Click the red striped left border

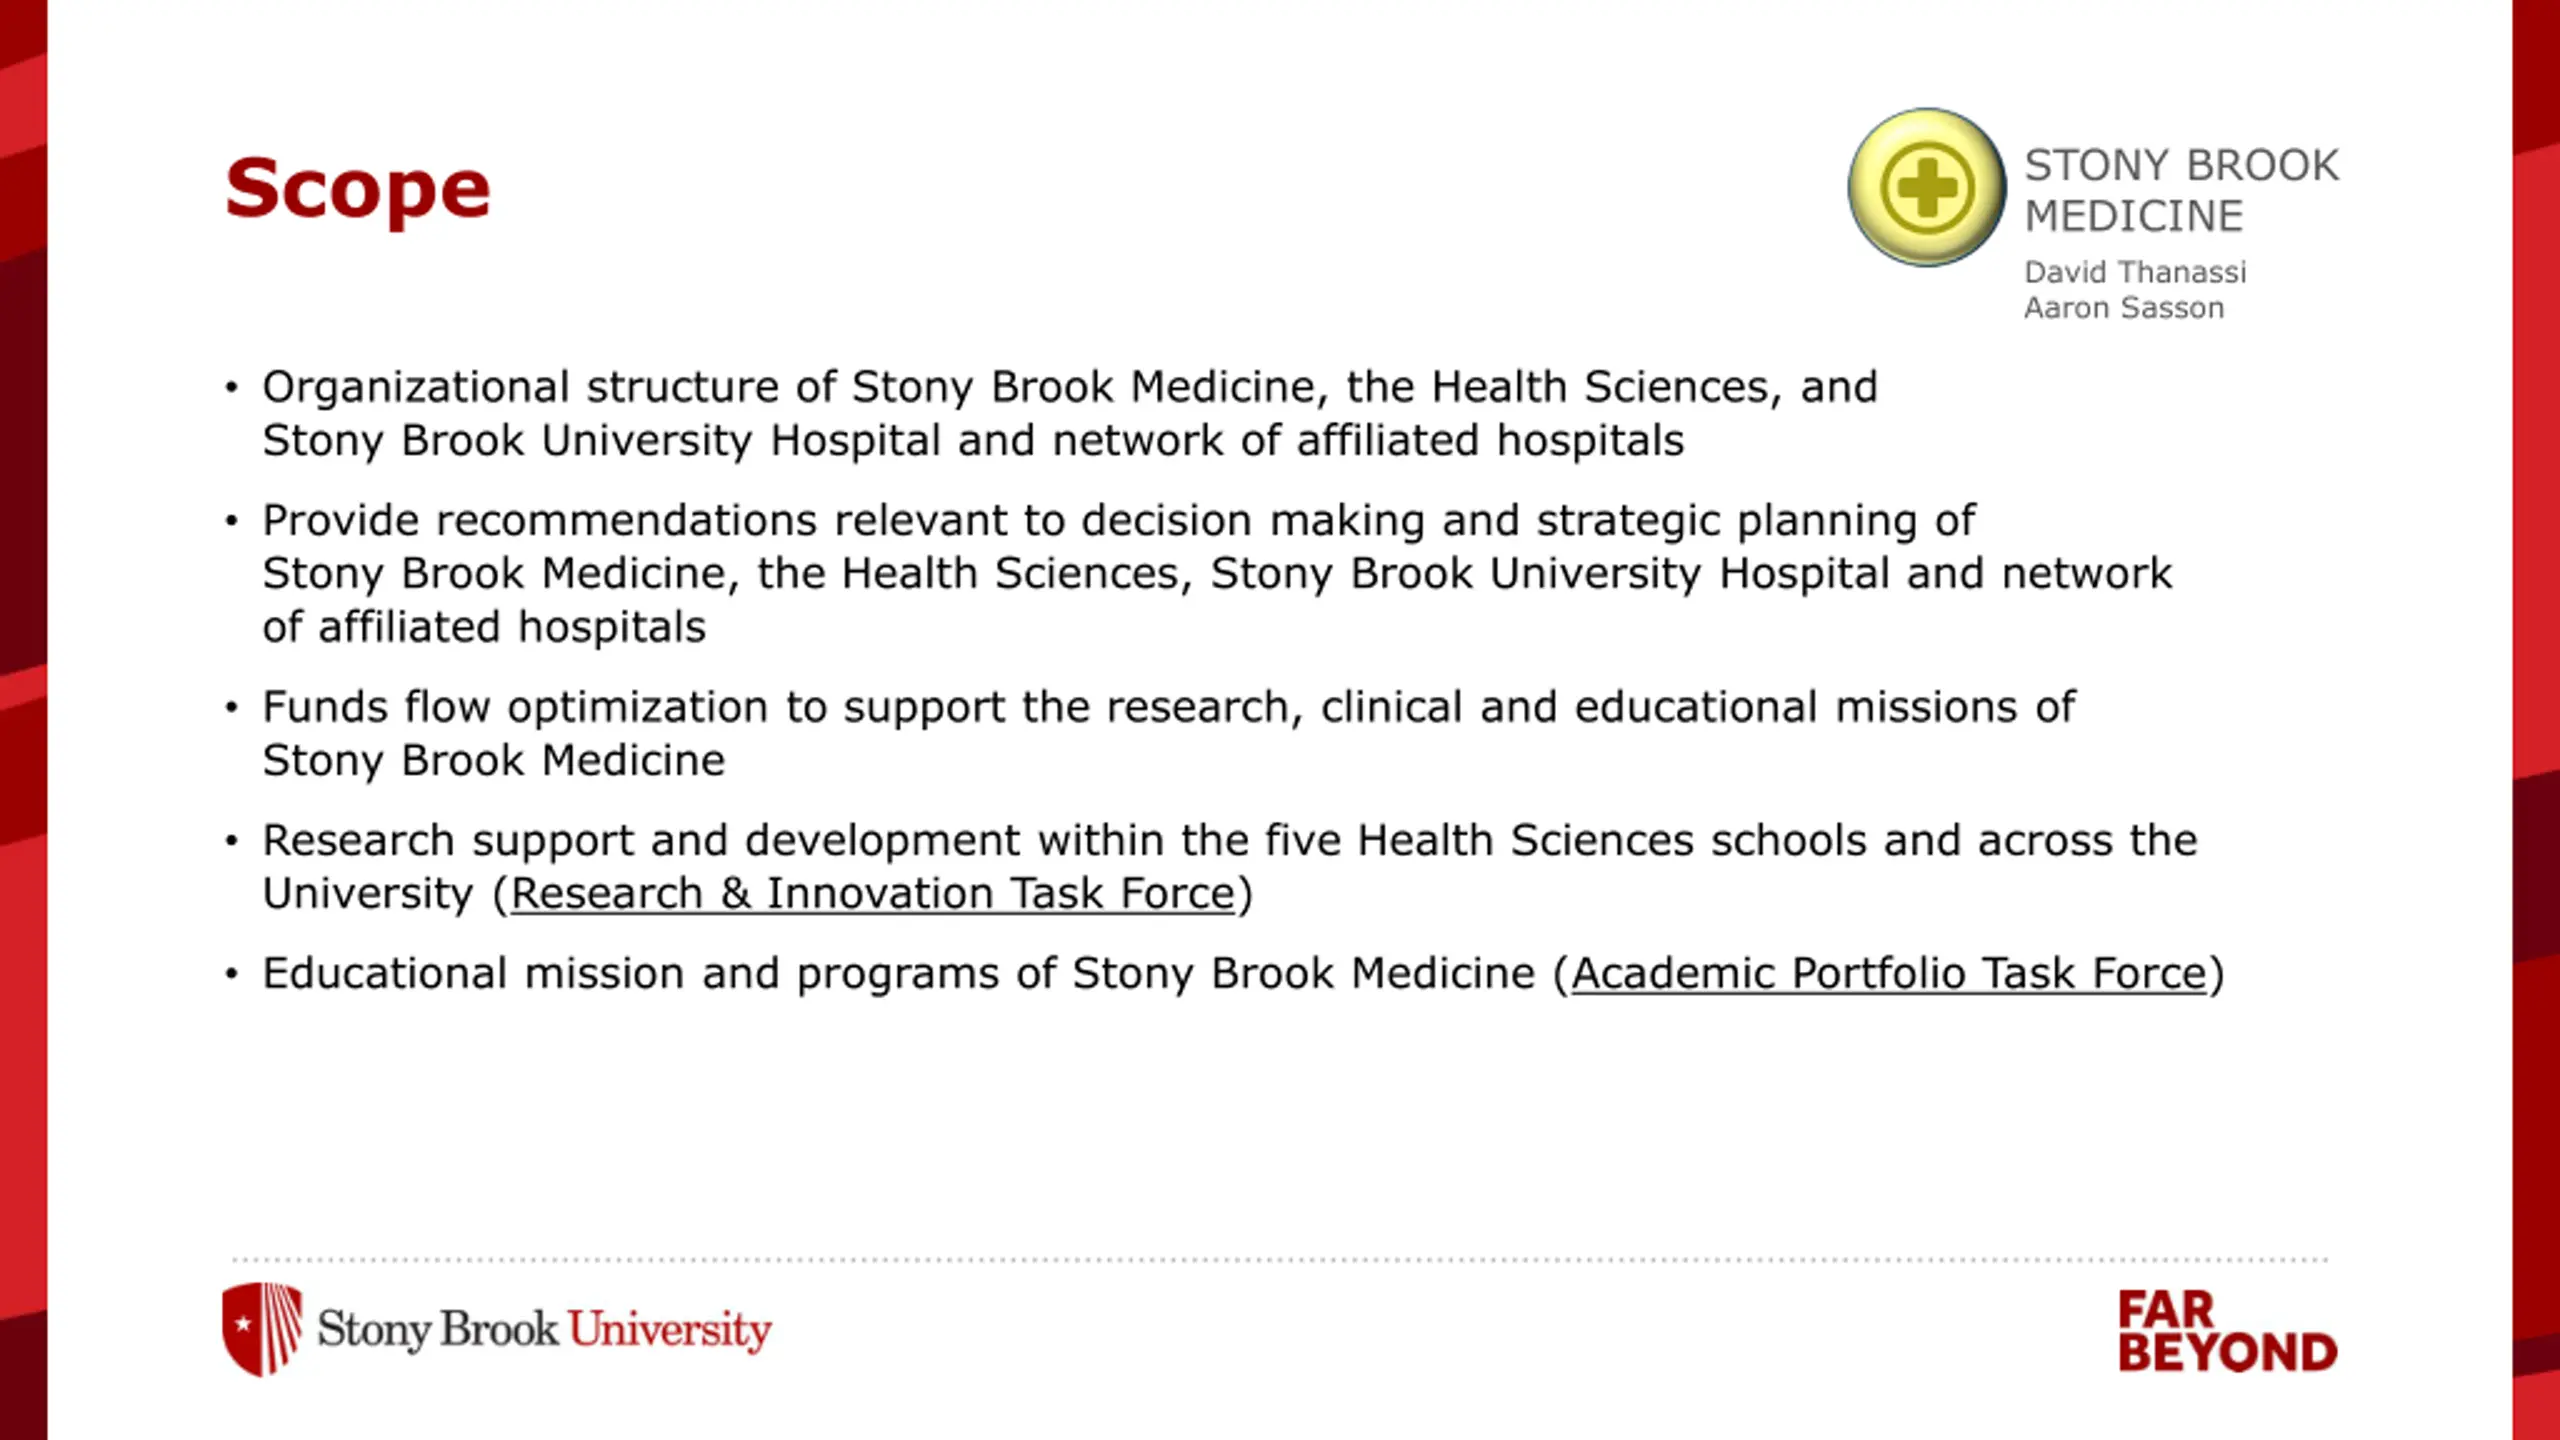23,720
